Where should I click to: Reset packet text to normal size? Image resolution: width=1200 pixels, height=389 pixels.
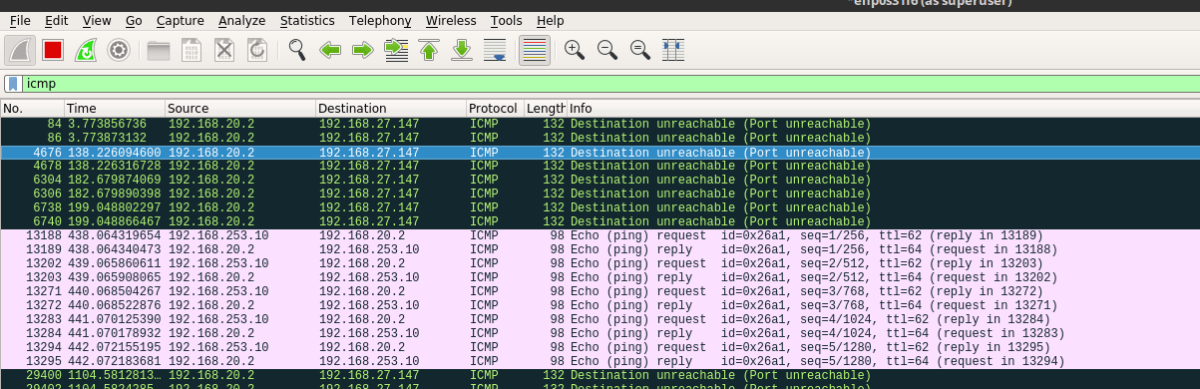(x=640, y=49)
